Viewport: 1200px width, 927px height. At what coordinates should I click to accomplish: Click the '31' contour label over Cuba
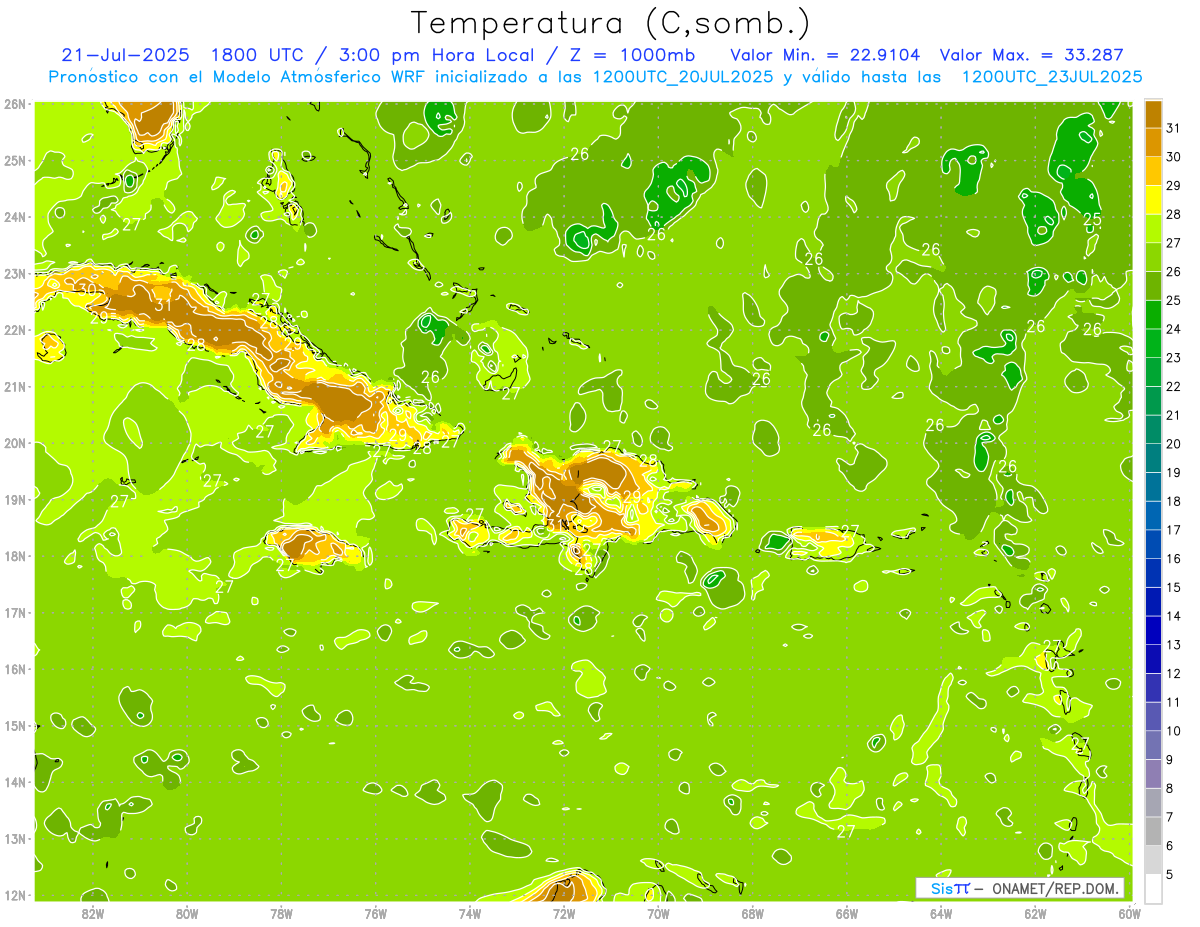(x=164, y=304)
